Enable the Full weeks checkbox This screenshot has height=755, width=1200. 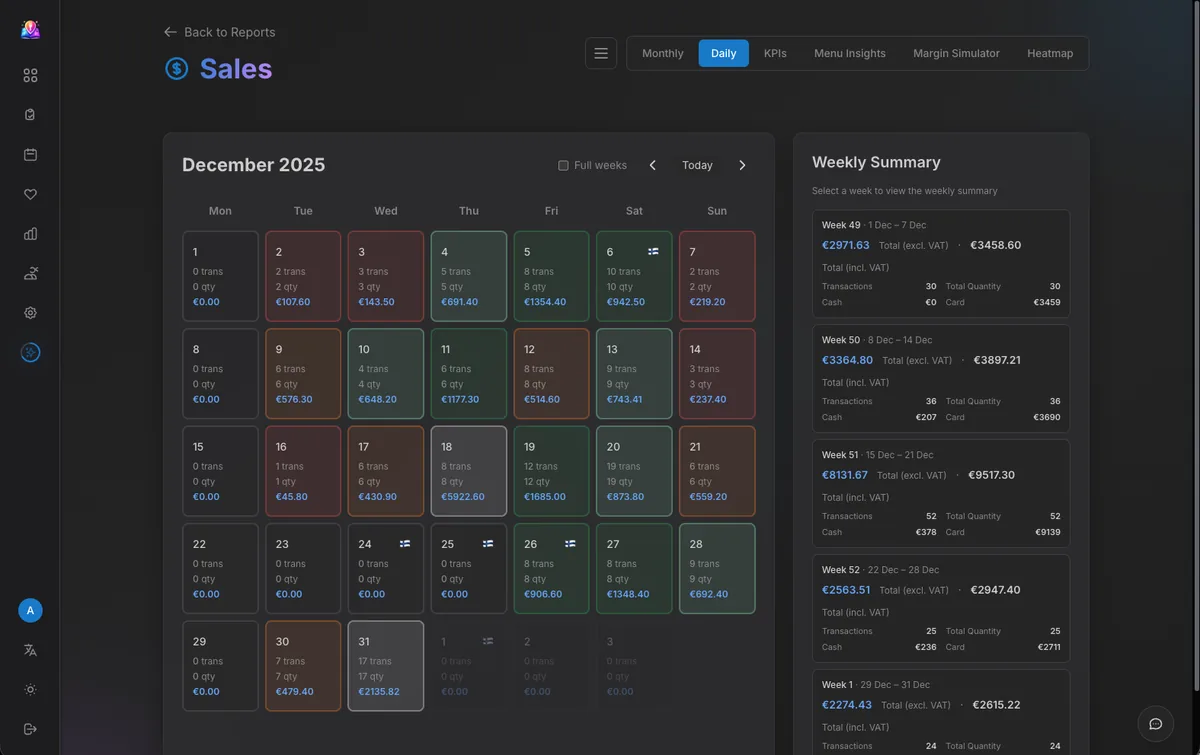pyautogui.click(x=563, y=164)
